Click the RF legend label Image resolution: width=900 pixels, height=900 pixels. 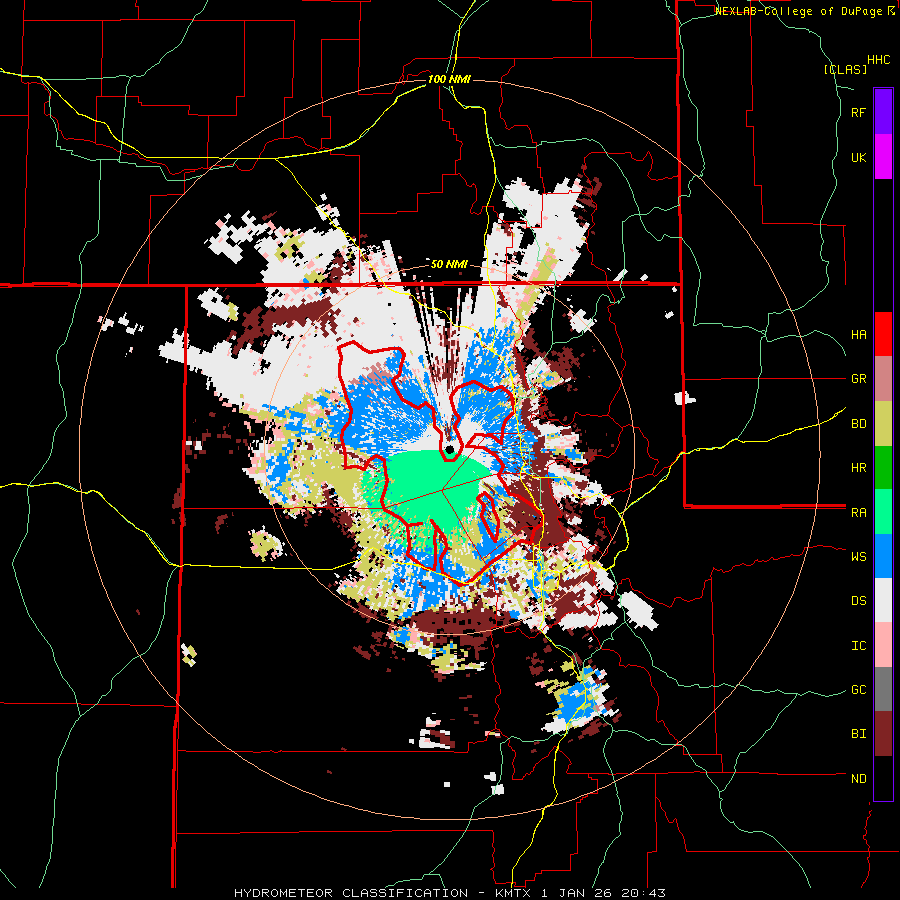coord(858,112)
